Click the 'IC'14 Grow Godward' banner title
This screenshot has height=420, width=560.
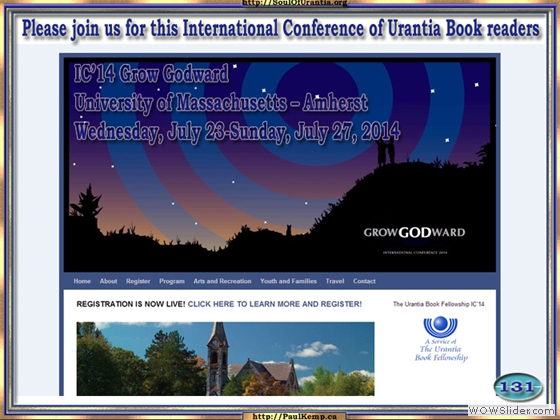point(151,74)
